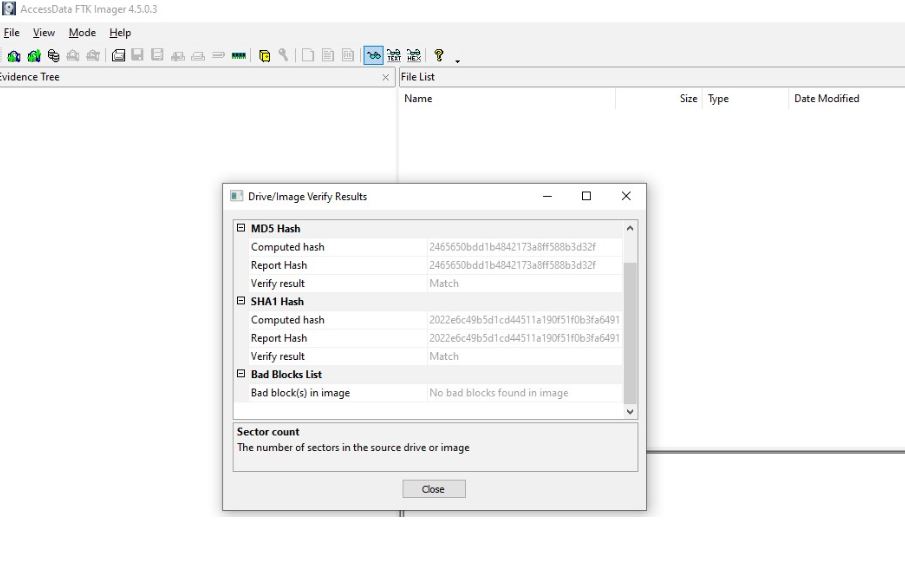Click the FTK Imager application title icon
The image size is (905, 572).
click(x=9, y=9)
